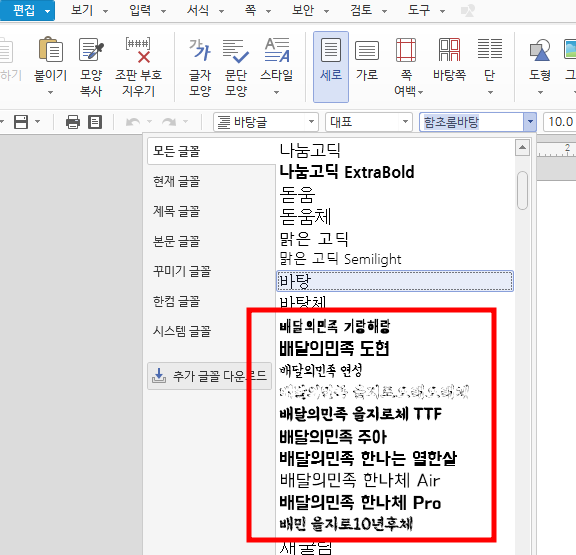Open the 바탕글 style dropdown

(266, 122)
